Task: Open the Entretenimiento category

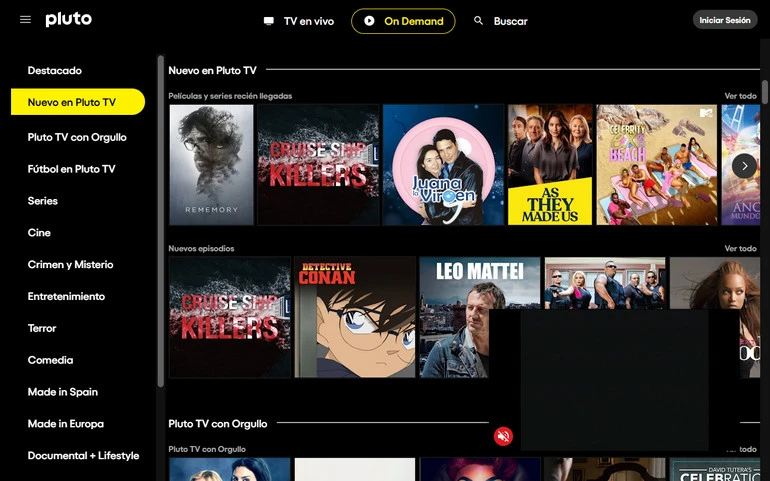Action: point(66,296)
